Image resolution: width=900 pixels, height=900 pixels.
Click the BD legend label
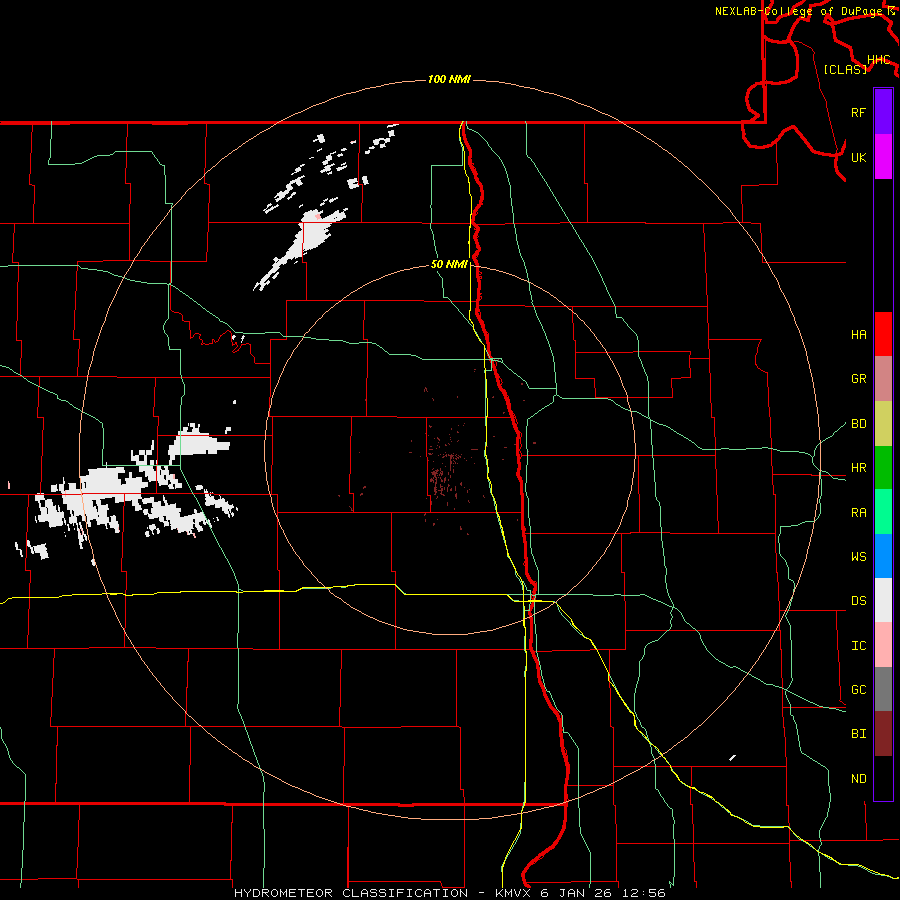[859, 424]
